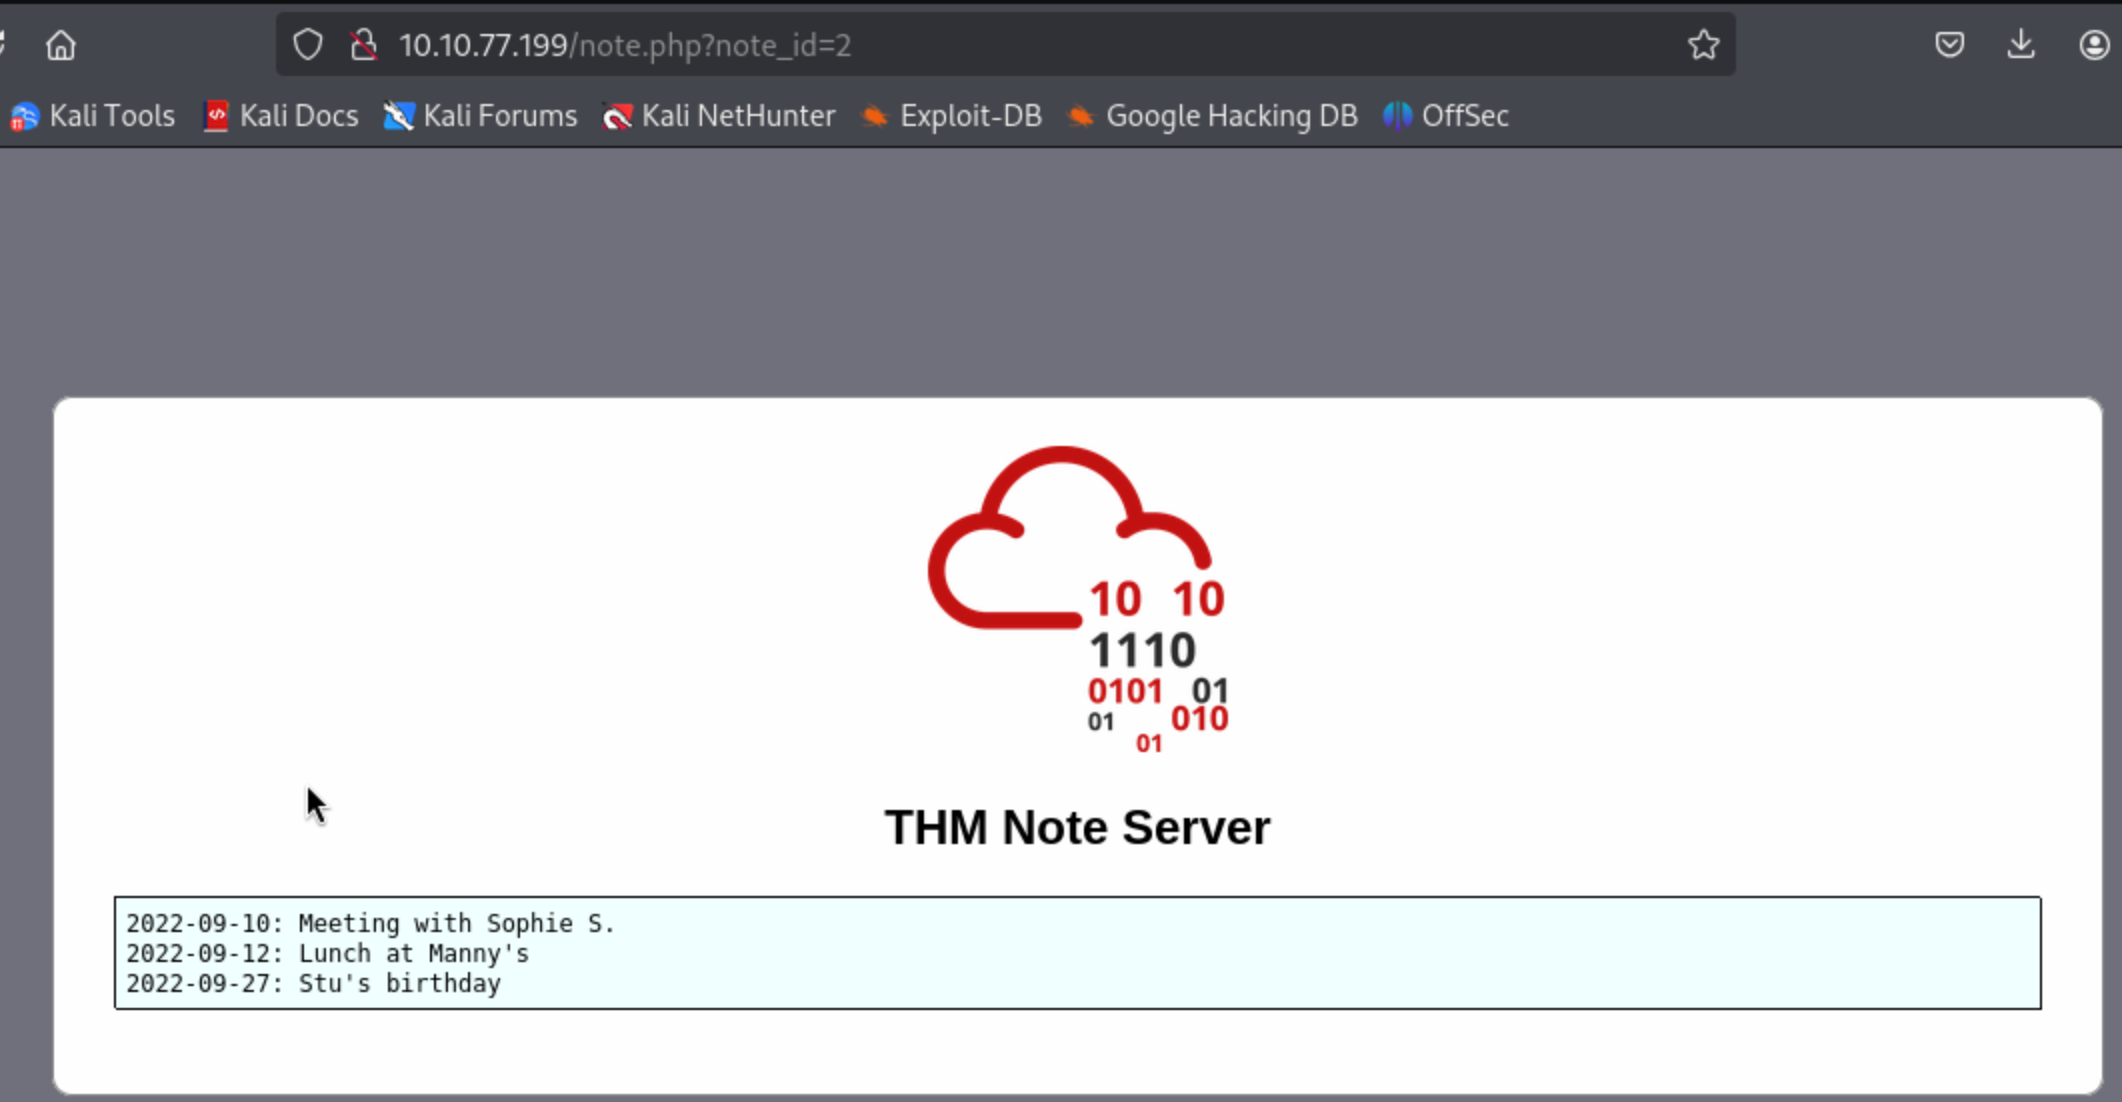
Task: Open the tracking protection shield icon
Action: click(x=308, y=45)
